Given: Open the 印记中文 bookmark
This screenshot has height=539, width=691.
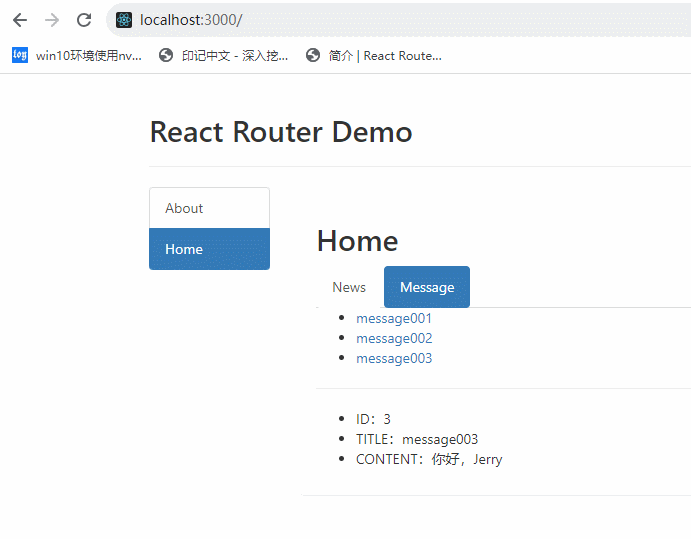Looking at the screenshot, I should [x=224, y=56].
